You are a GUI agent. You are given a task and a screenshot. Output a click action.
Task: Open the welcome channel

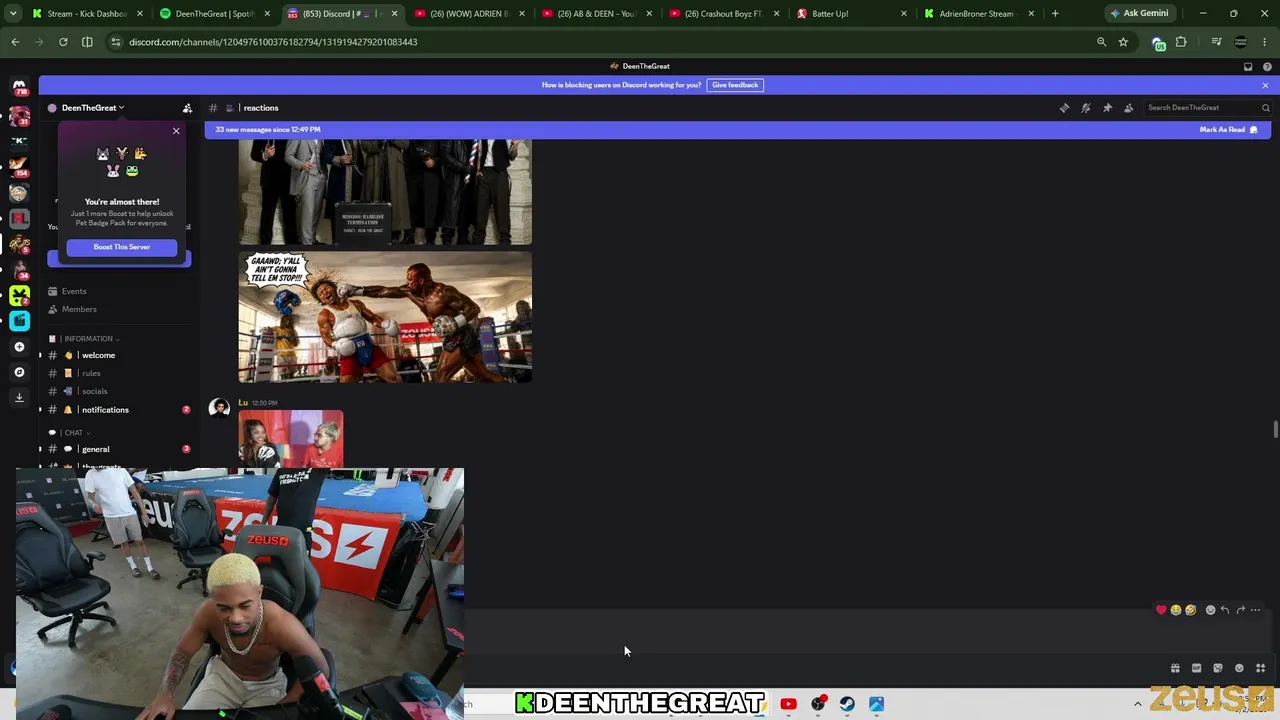119,355
